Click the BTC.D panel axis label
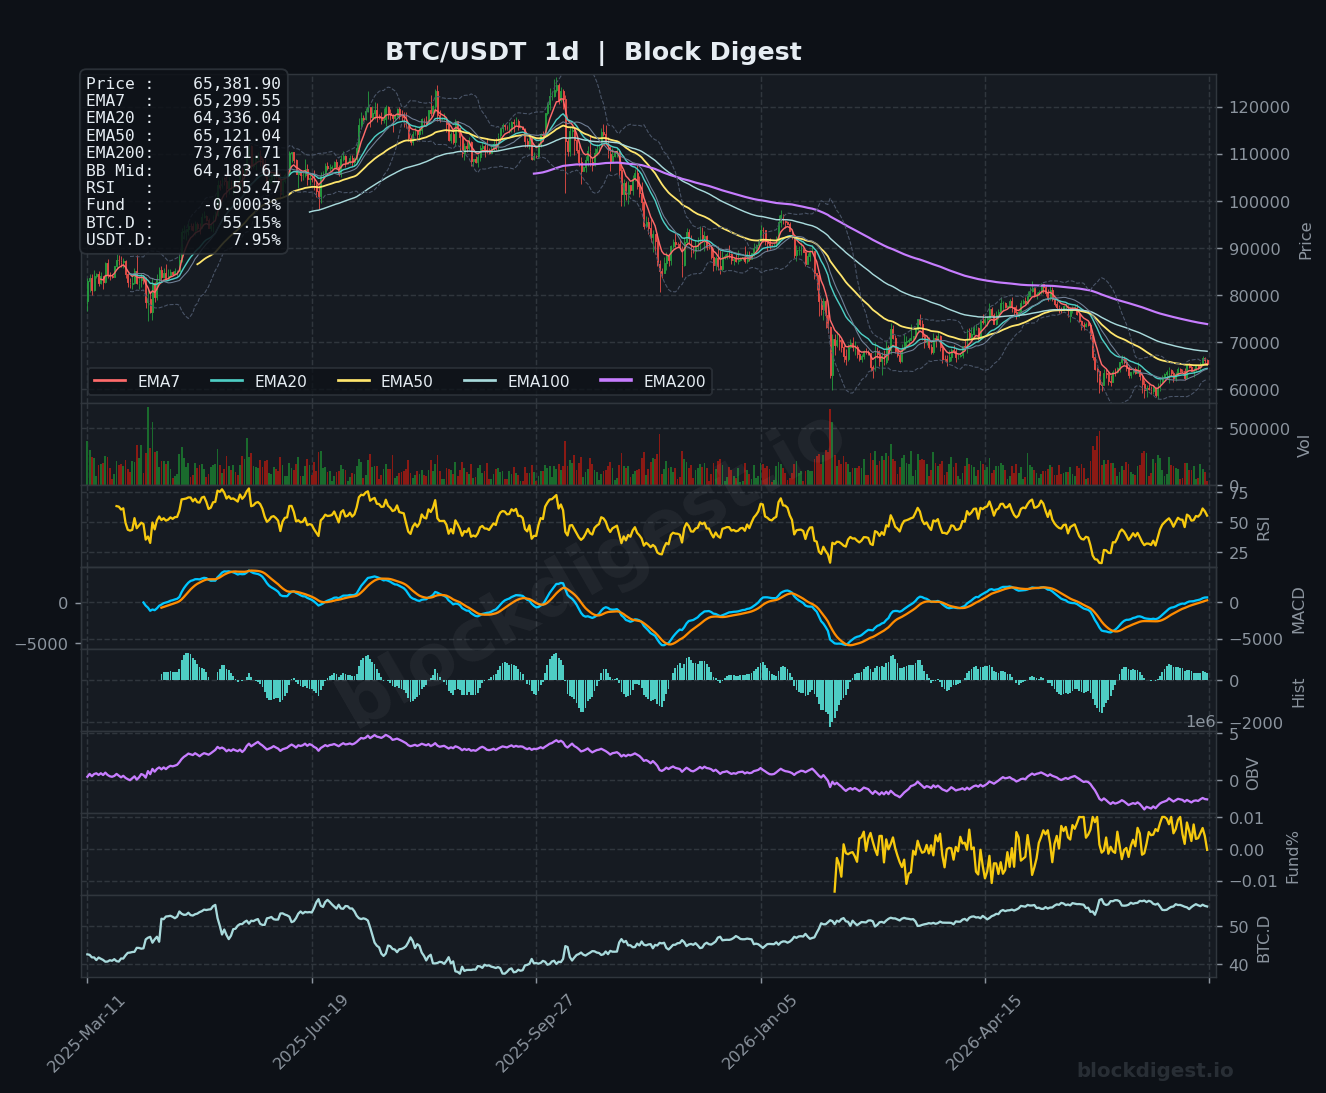Viewport: 1326px width, 1093px height. (x=1264, y=939)
